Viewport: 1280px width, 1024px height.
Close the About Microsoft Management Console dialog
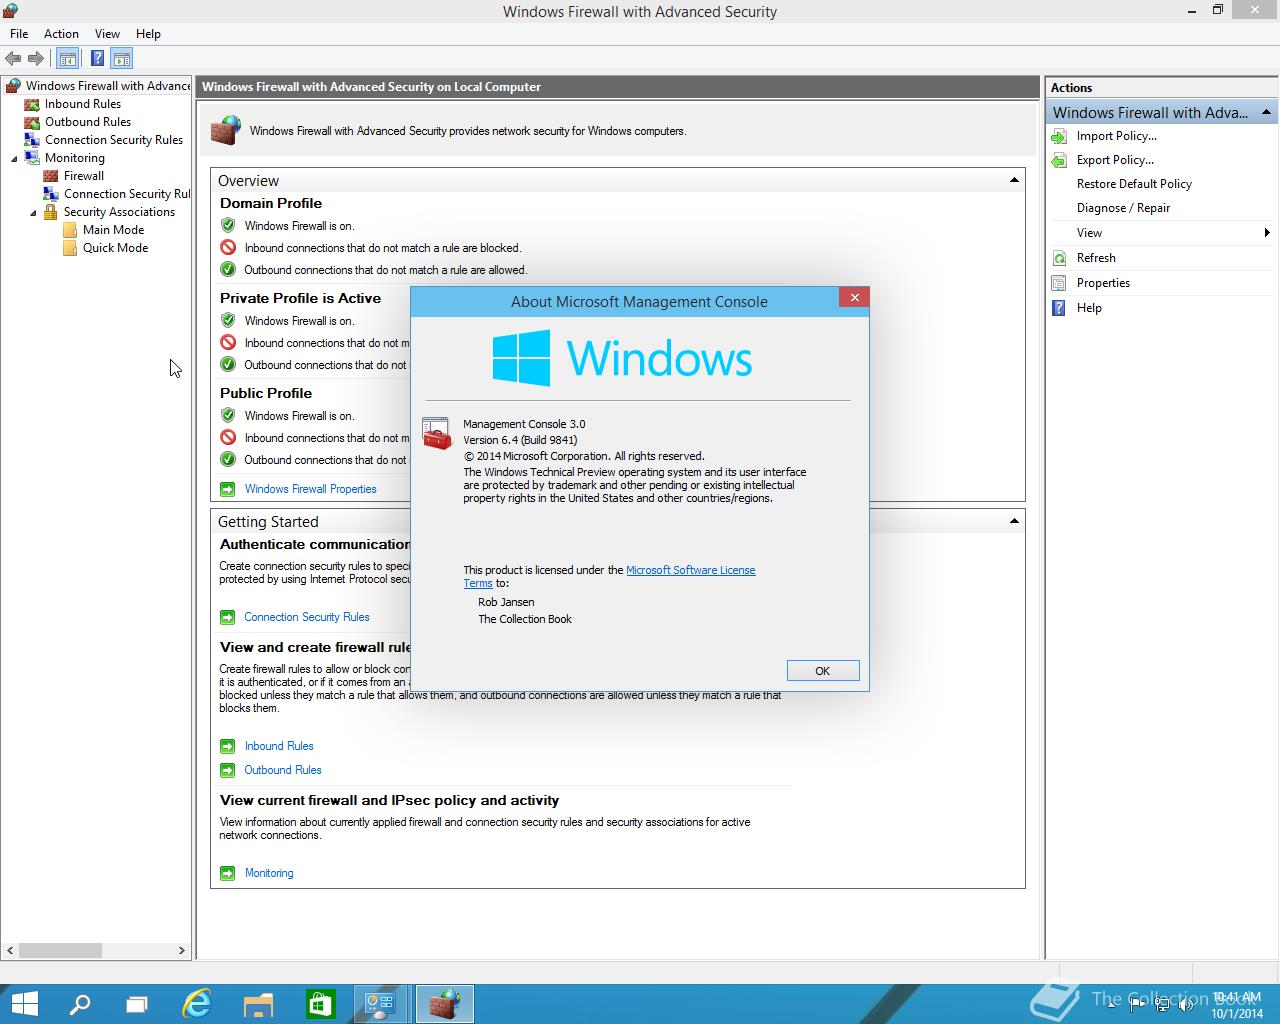(x=854, y=297)
